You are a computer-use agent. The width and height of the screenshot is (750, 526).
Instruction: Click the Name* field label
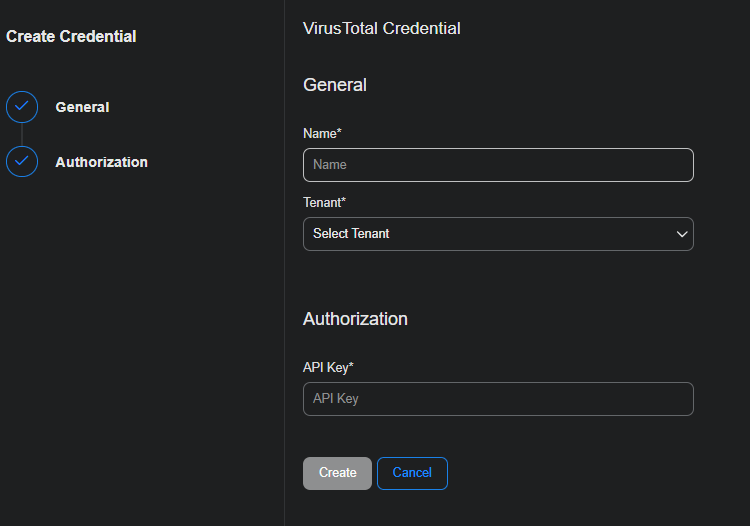(x=322, y=133)
